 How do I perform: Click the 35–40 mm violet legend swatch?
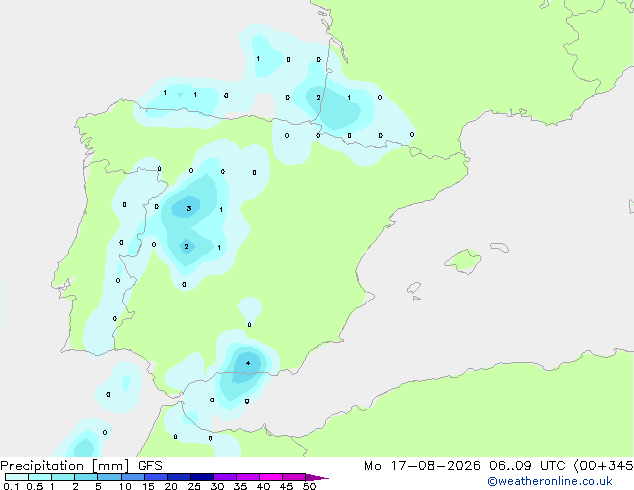point(247,477)
